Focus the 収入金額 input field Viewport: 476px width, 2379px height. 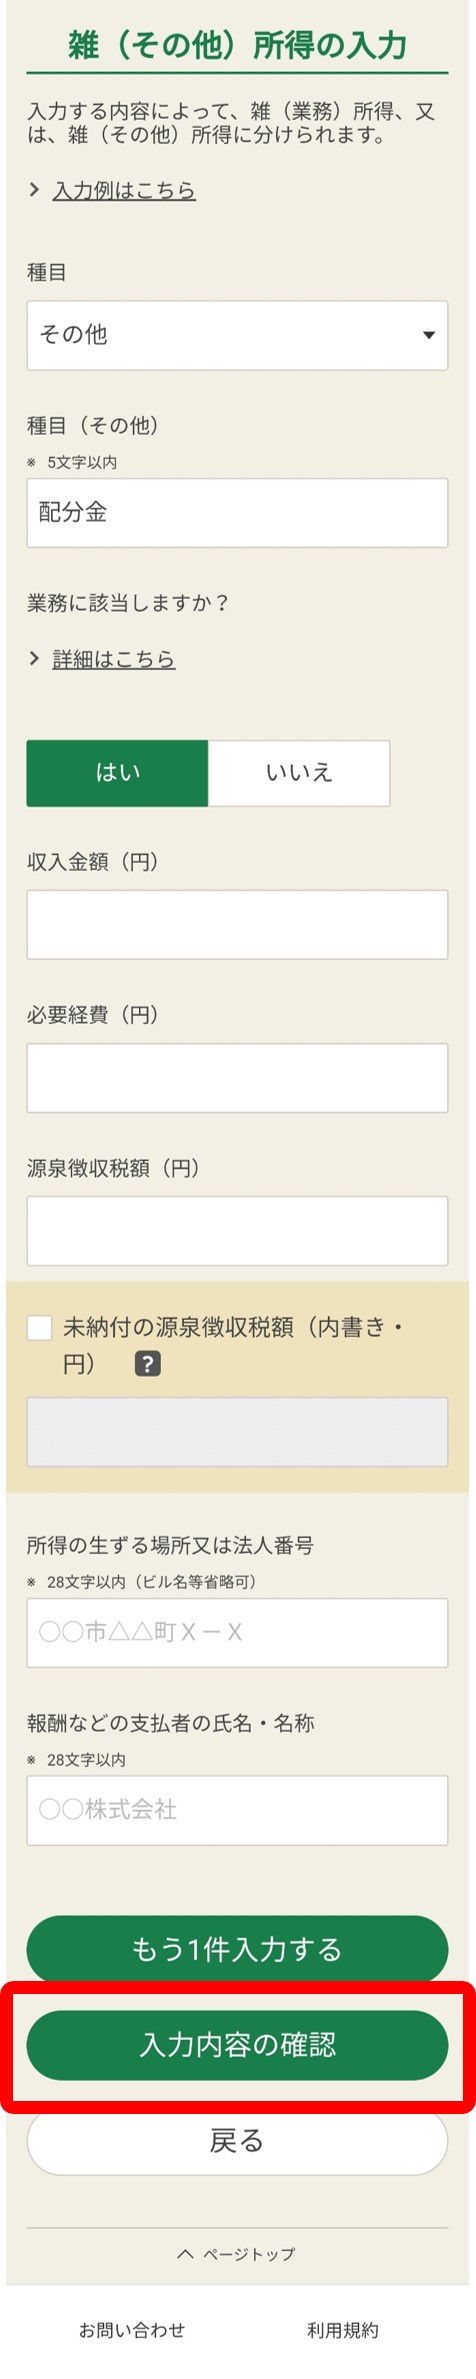(x=237, y=925)
